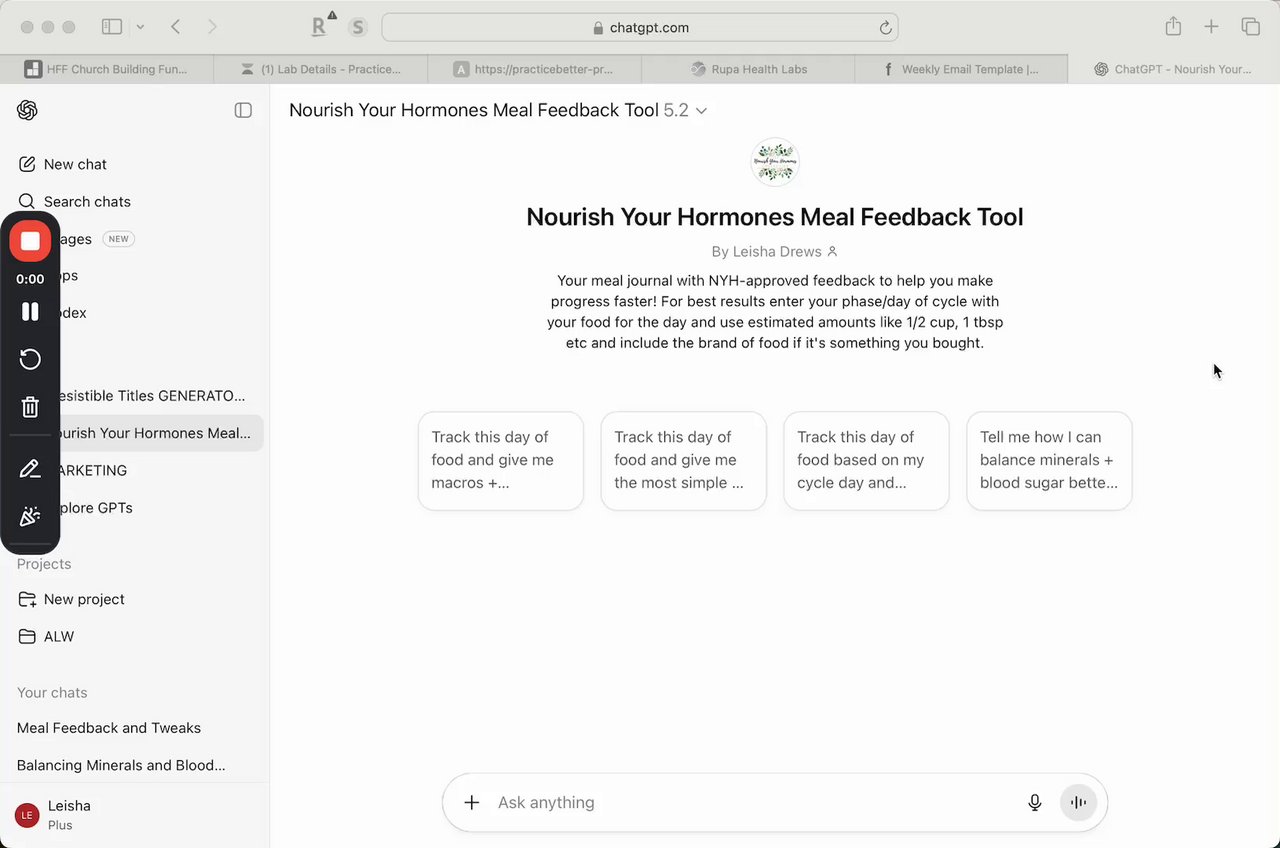The image size is (1280, 848).
Task: Expand Safari tab group dropdown arrow
Action: [140, 27]
